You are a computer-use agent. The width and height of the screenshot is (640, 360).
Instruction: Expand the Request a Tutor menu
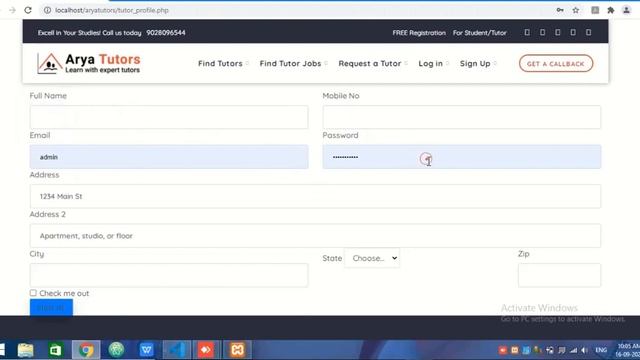click(373, 63)
